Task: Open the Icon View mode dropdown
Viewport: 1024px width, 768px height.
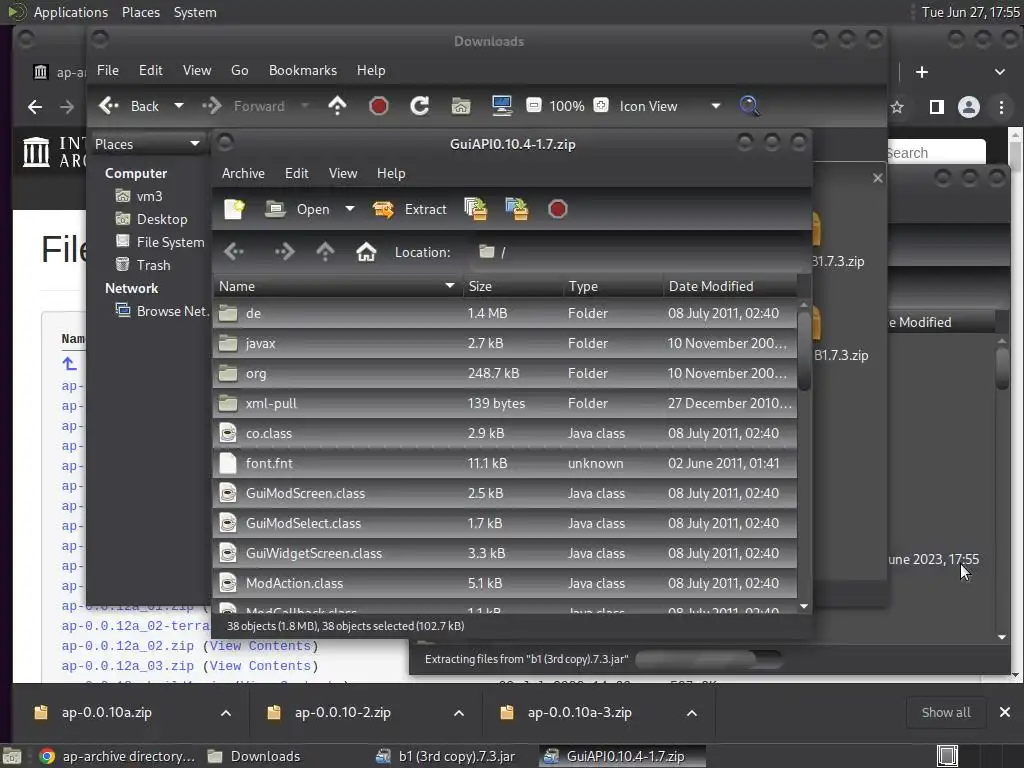Action: click(669, 106)
